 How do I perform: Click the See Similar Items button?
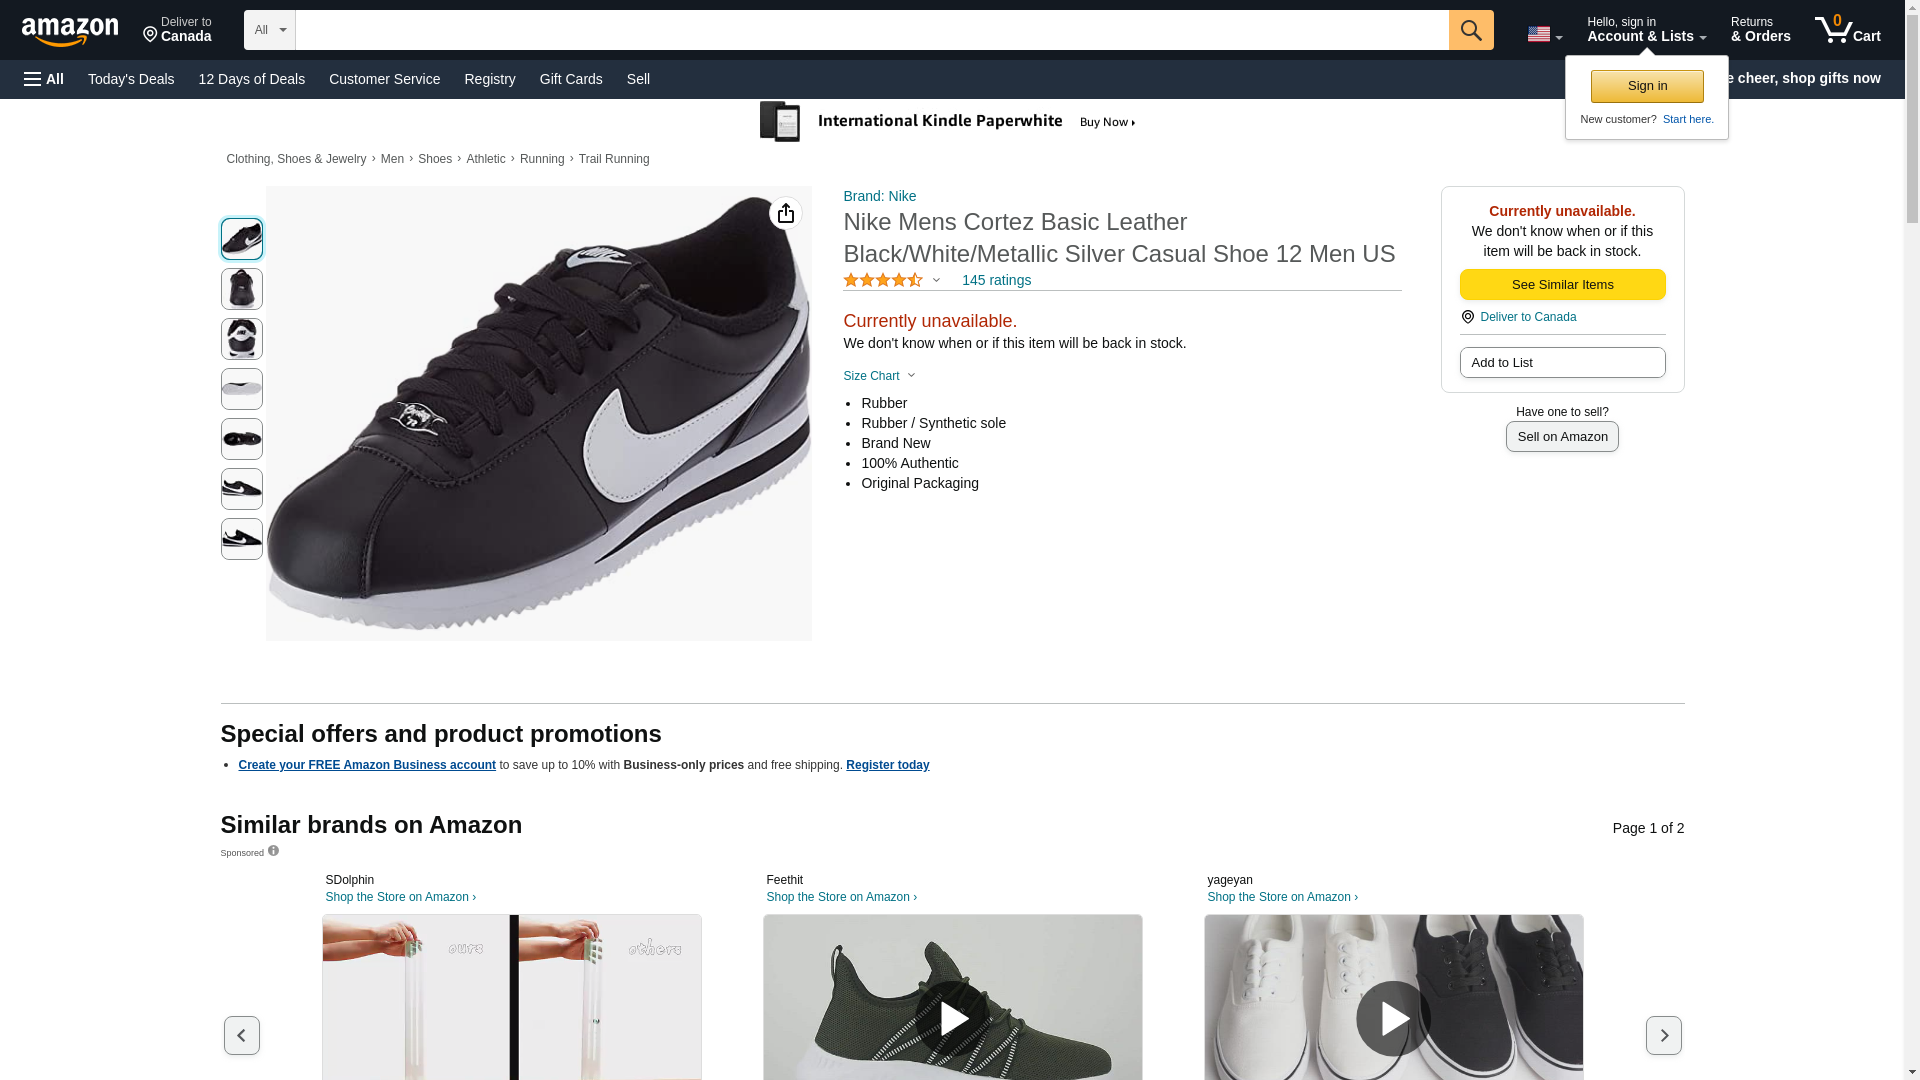coord(1562,285)
